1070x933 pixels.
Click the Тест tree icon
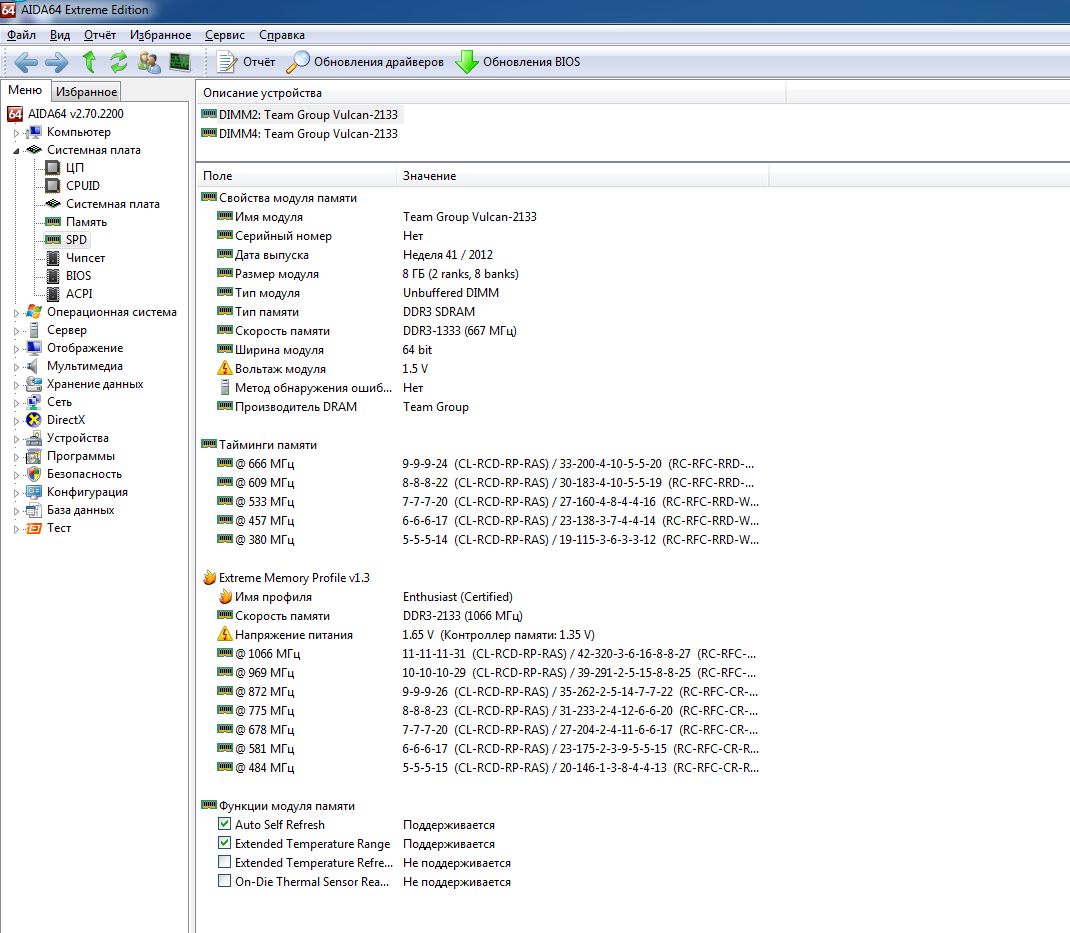pos(33,528)
